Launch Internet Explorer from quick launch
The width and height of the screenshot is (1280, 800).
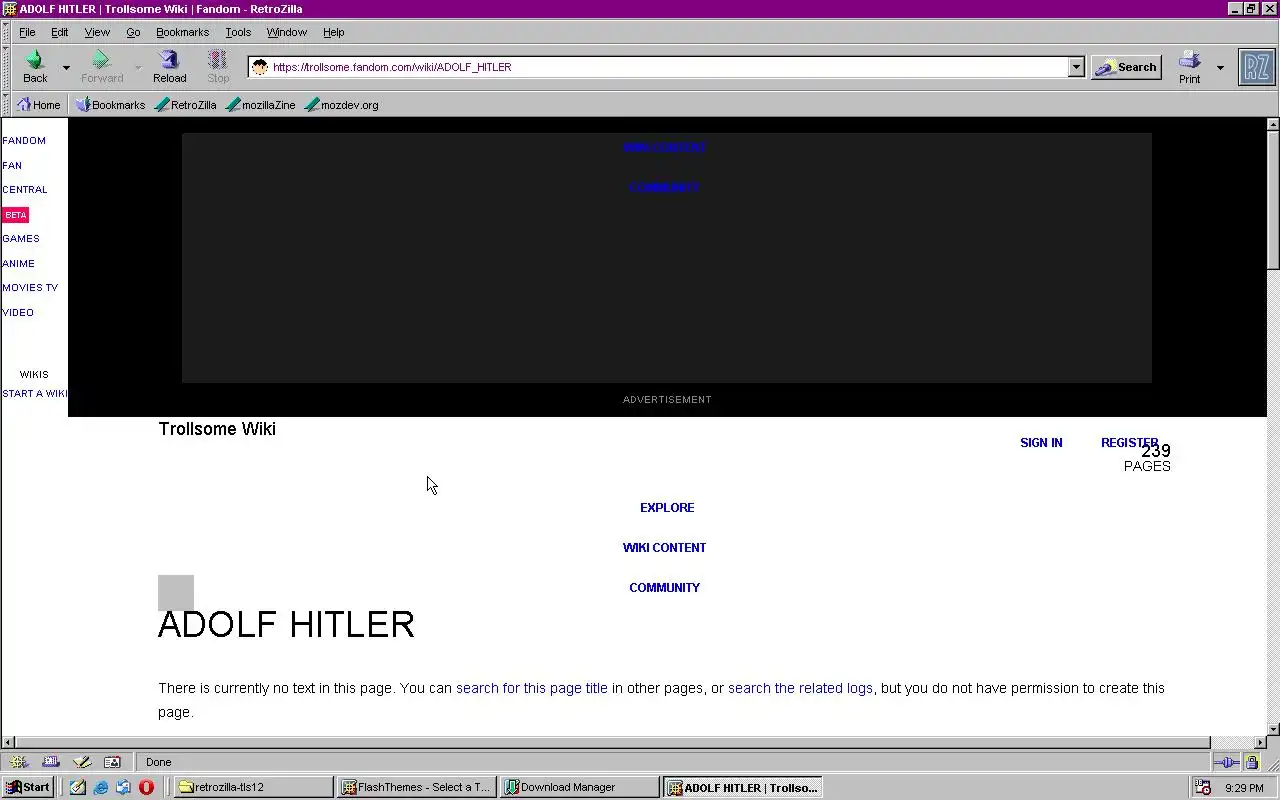101,788
